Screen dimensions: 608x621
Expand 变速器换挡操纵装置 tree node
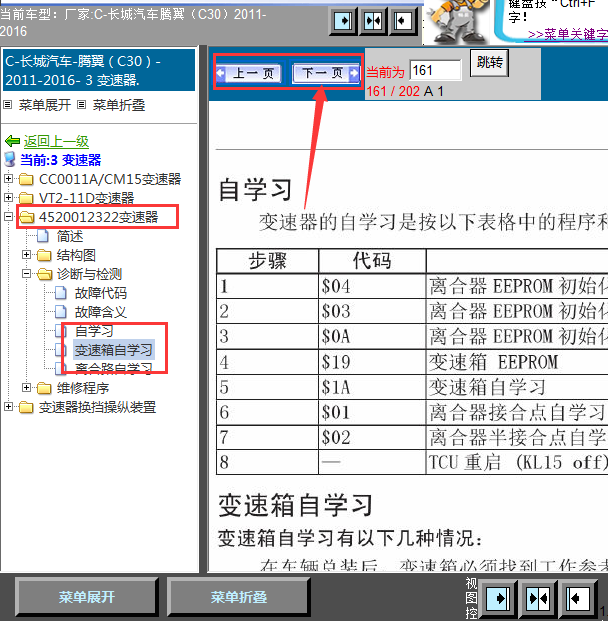[8, 407]
